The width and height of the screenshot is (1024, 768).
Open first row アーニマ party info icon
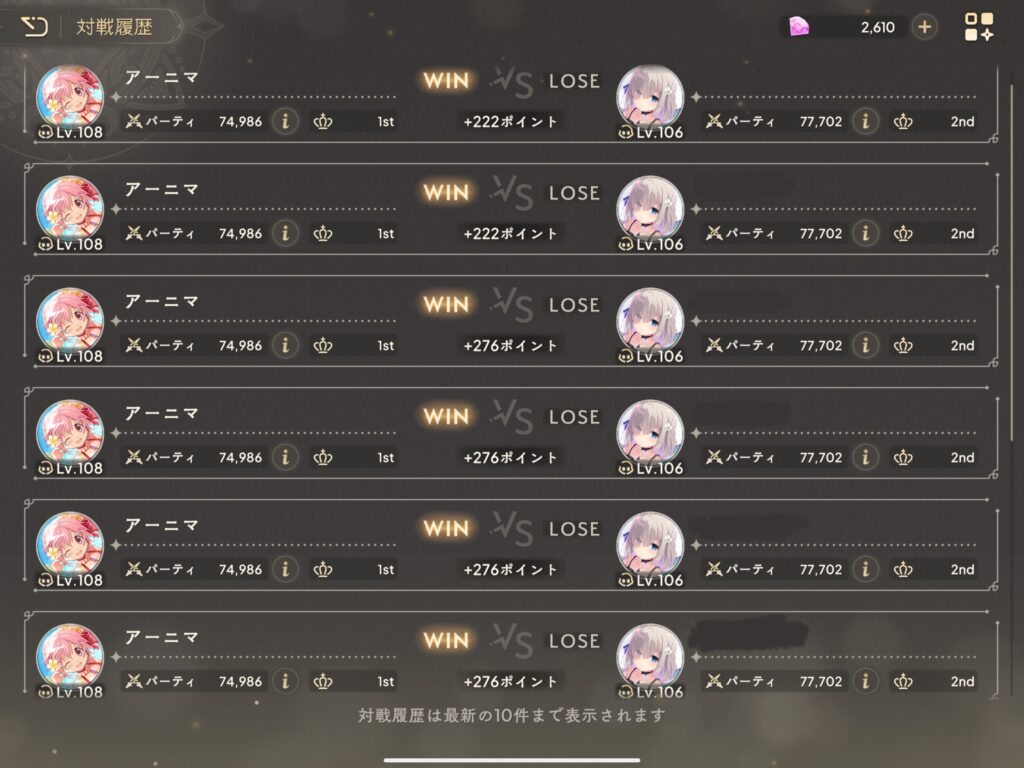[x=285, y=121]
